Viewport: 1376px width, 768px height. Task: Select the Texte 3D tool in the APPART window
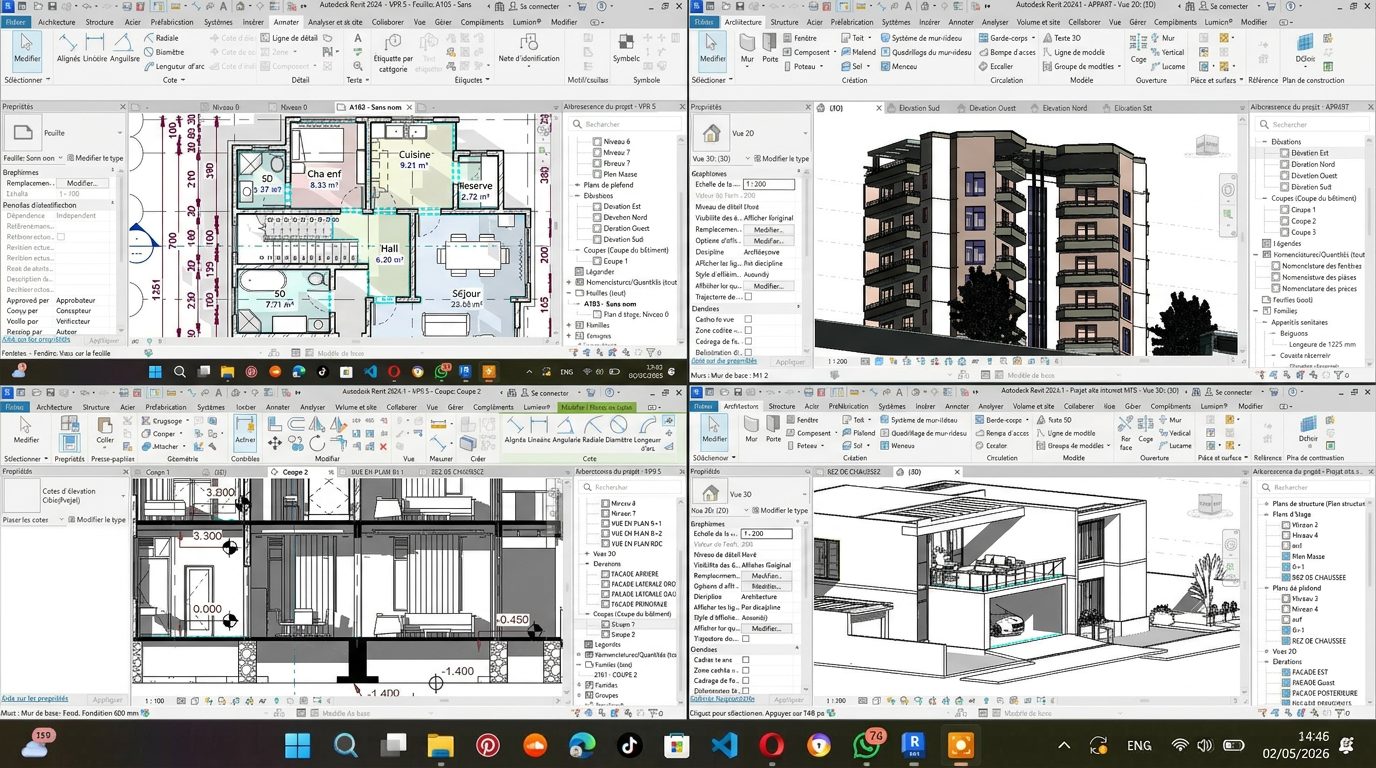pos(1060,38)
